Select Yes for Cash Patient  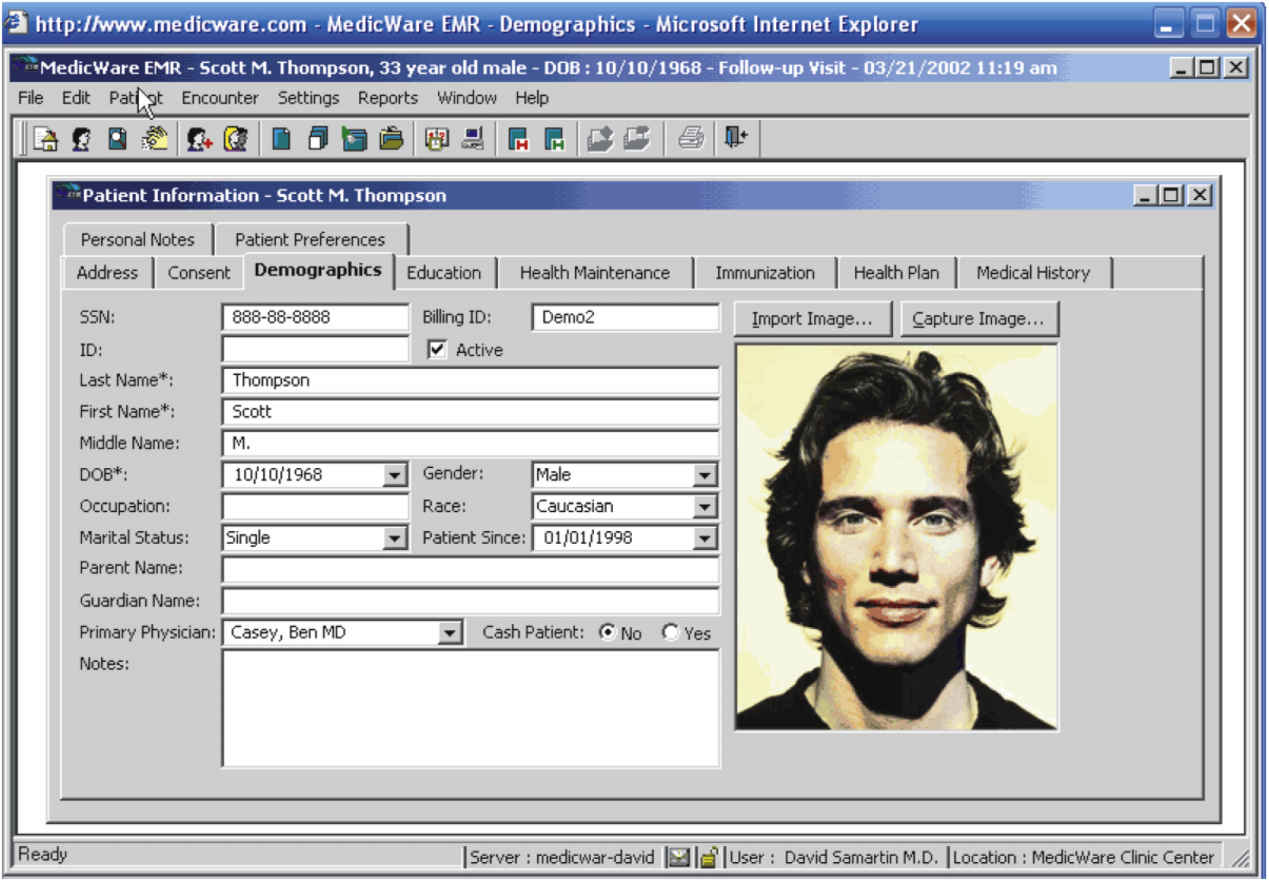click(x=670, y=633)
